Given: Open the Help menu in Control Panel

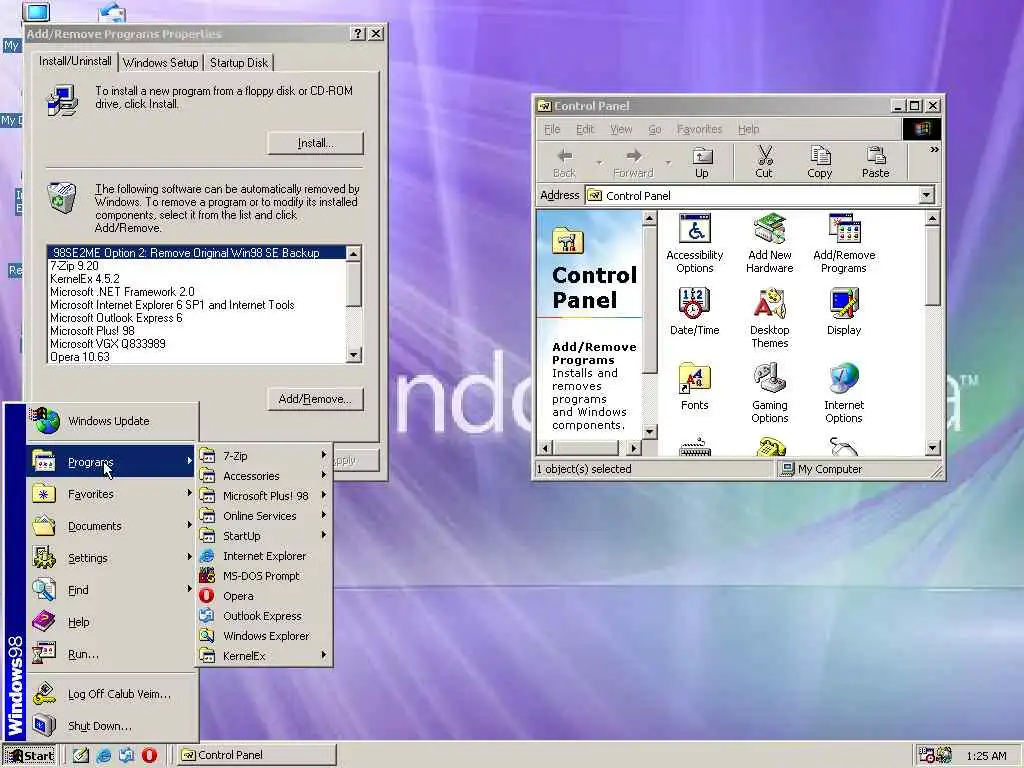Looking at the screenshot, I should click(x=748, y=129).
